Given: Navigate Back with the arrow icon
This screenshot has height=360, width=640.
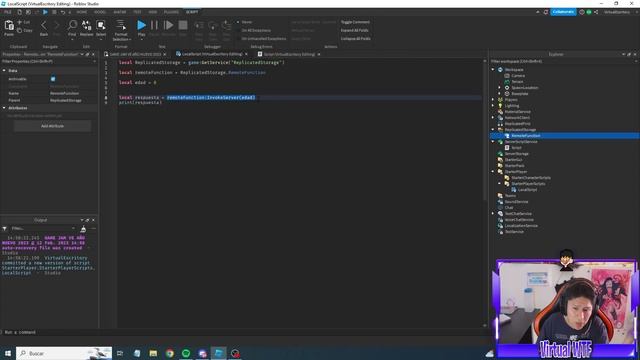Looking at the screenshot, I should pyautogui.click(x=44, y=26).
